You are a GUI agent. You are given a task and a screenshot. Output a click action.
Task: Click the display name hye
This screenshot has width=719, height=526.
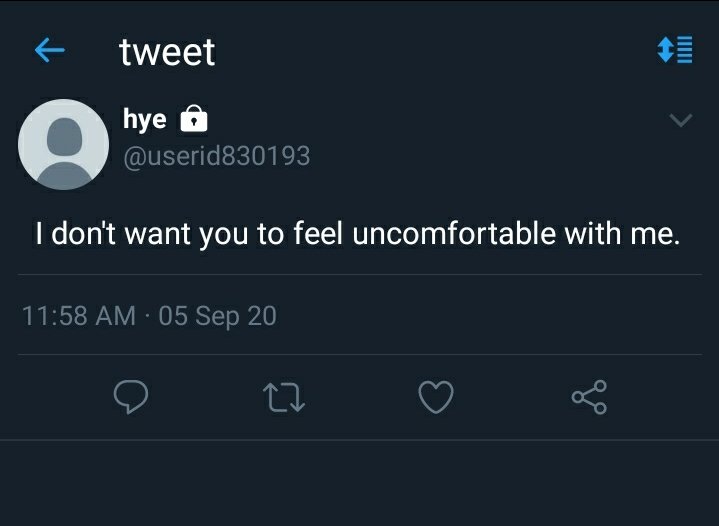pos(144,120)
